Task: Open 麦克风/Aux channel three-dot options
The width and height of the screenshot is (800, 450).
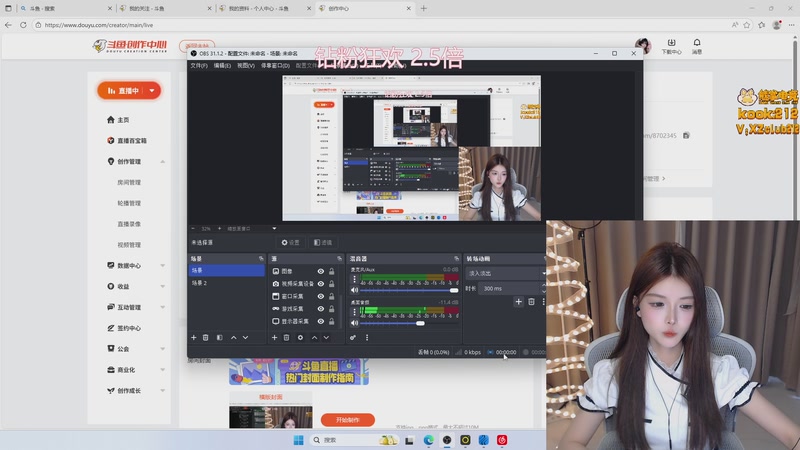Action: click(355, 280)
